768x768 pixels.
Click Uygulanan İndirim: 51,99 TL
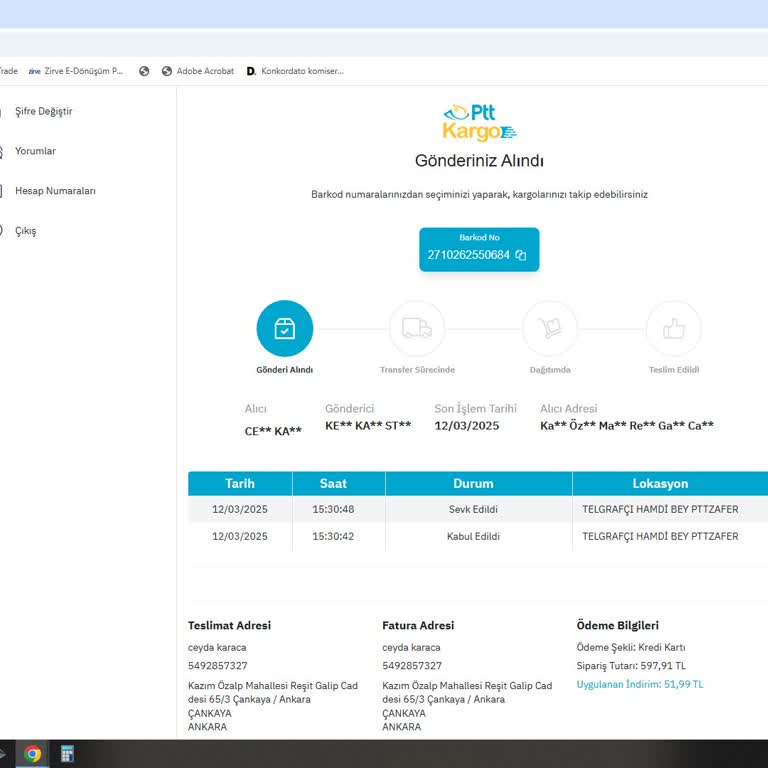click(640, 684)
